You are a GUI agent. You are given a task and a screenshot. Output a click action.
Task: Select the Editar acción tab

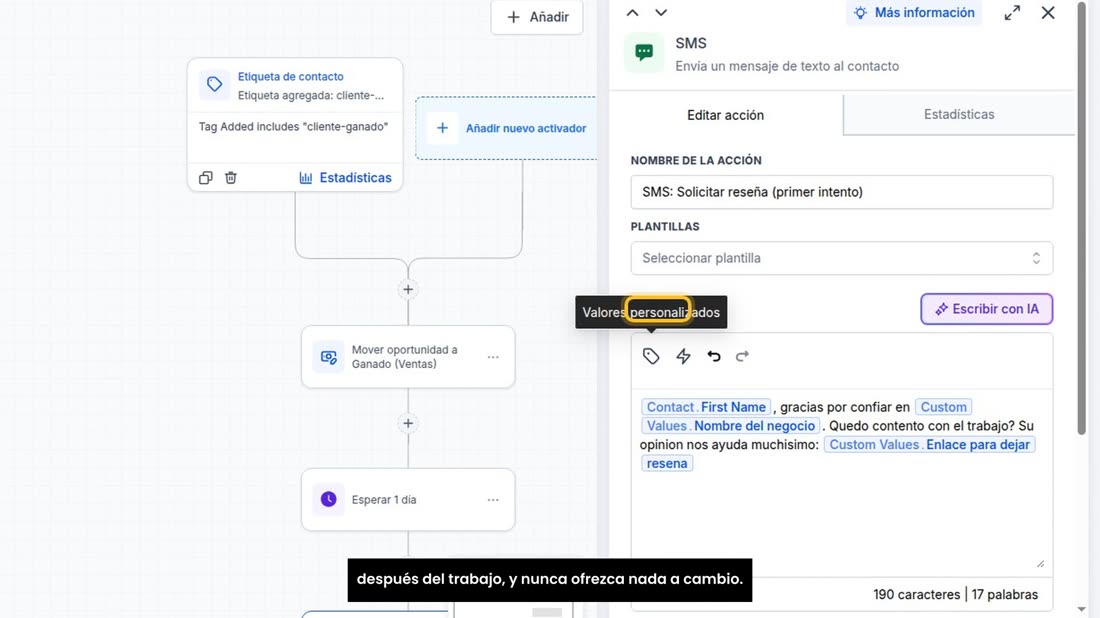pos(725,115)
